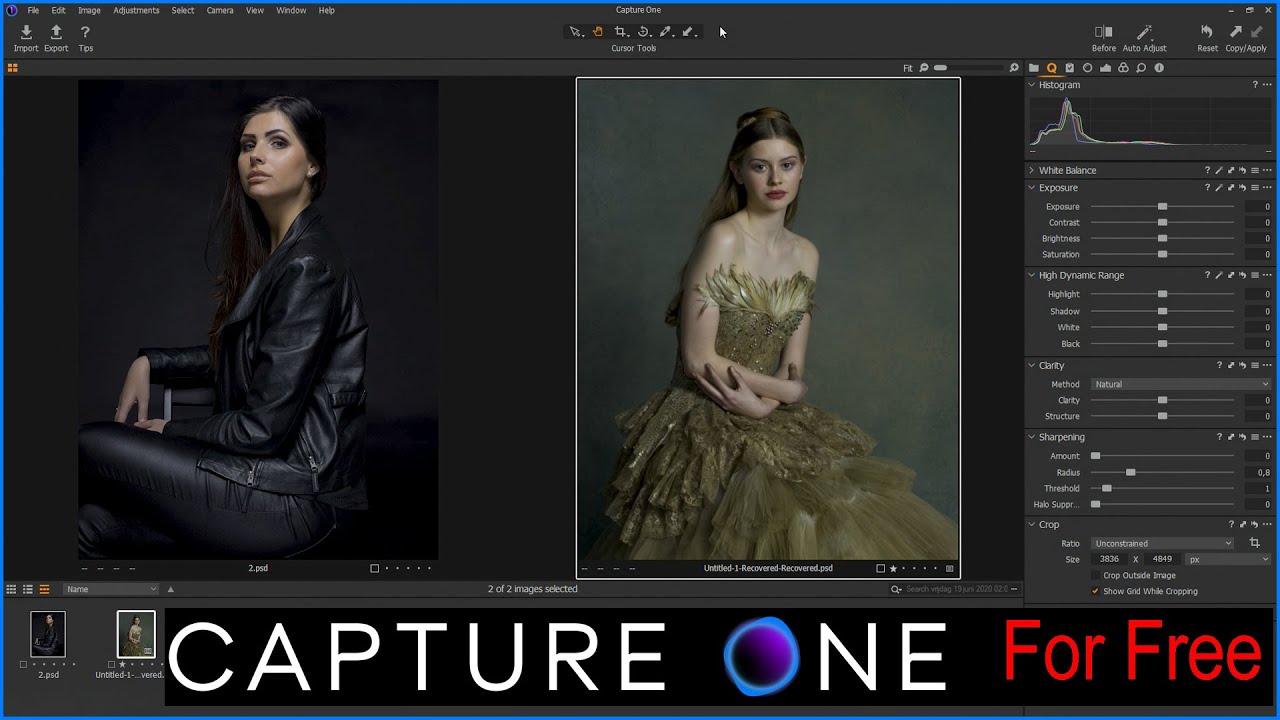
Task: Collapse the Clarity panel
Action: pyautogui.click(x=1032, y=366)
